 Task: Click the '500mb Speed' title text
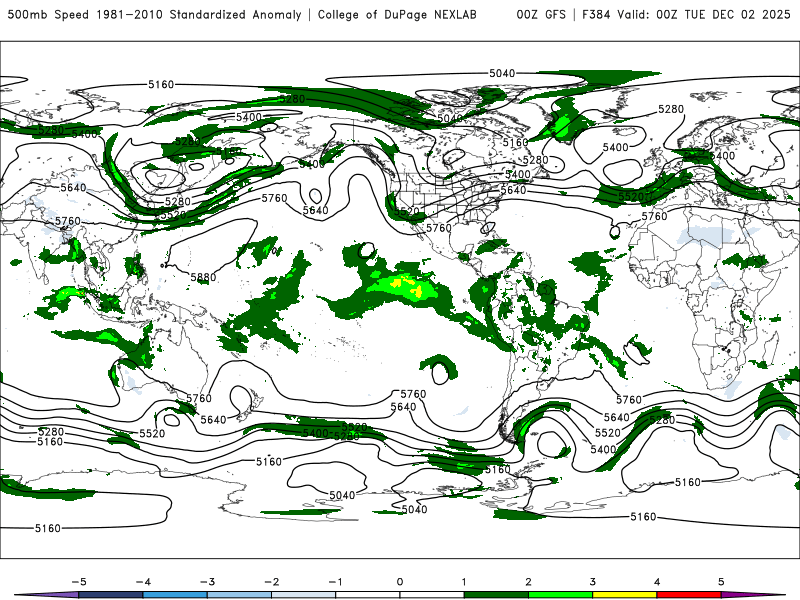tap(49, 14)
